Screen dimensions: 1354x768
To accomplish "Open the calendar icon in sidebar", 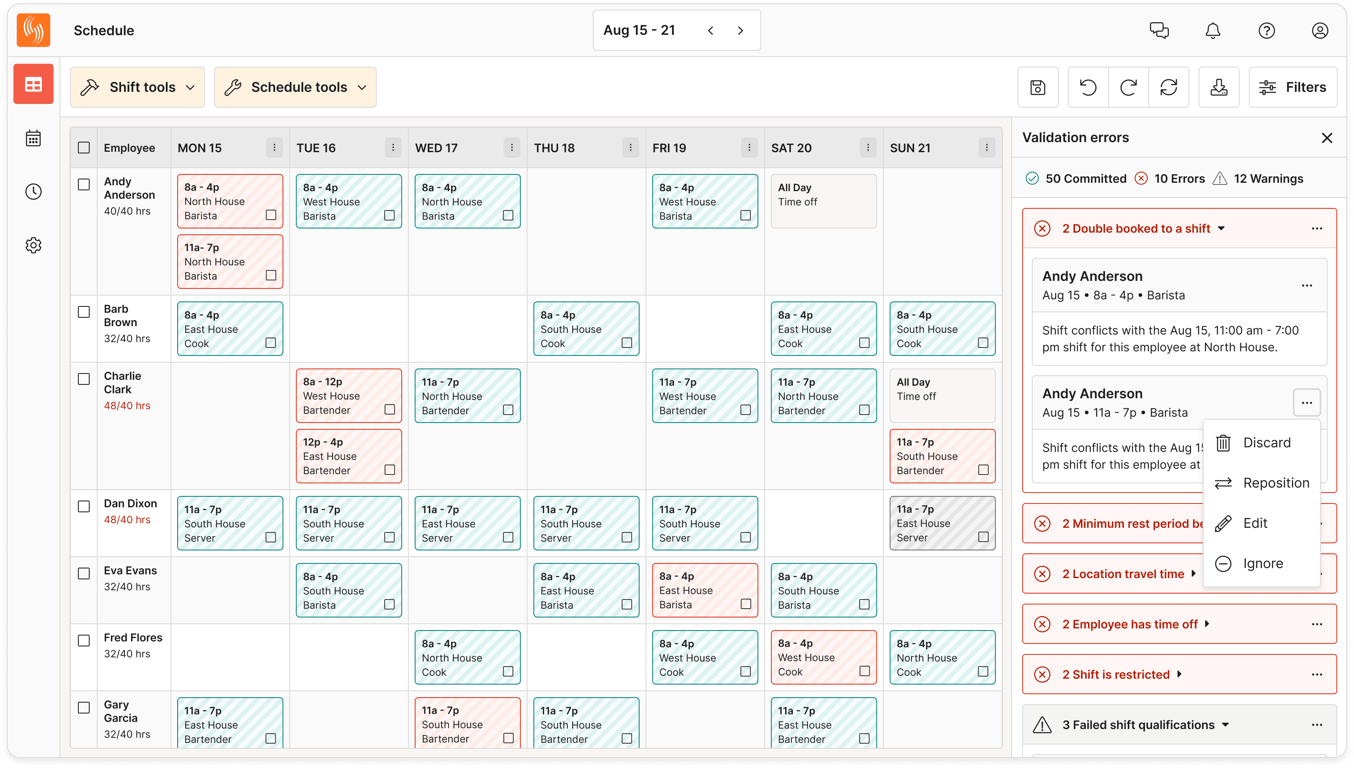I will [33, 139].
